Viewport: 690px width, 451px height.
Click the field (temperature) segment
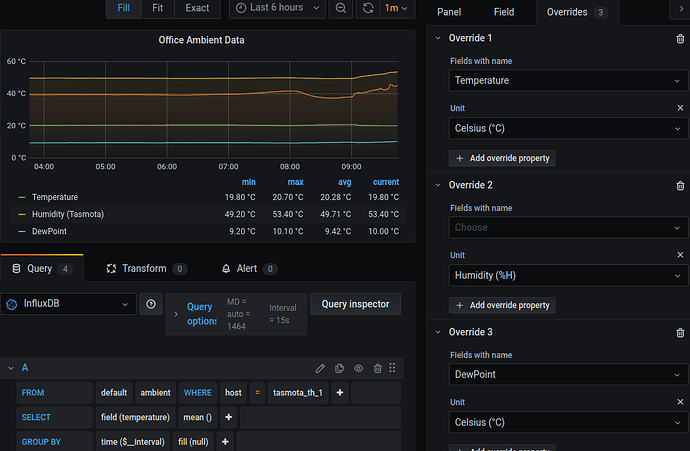[x=135, y=418]
